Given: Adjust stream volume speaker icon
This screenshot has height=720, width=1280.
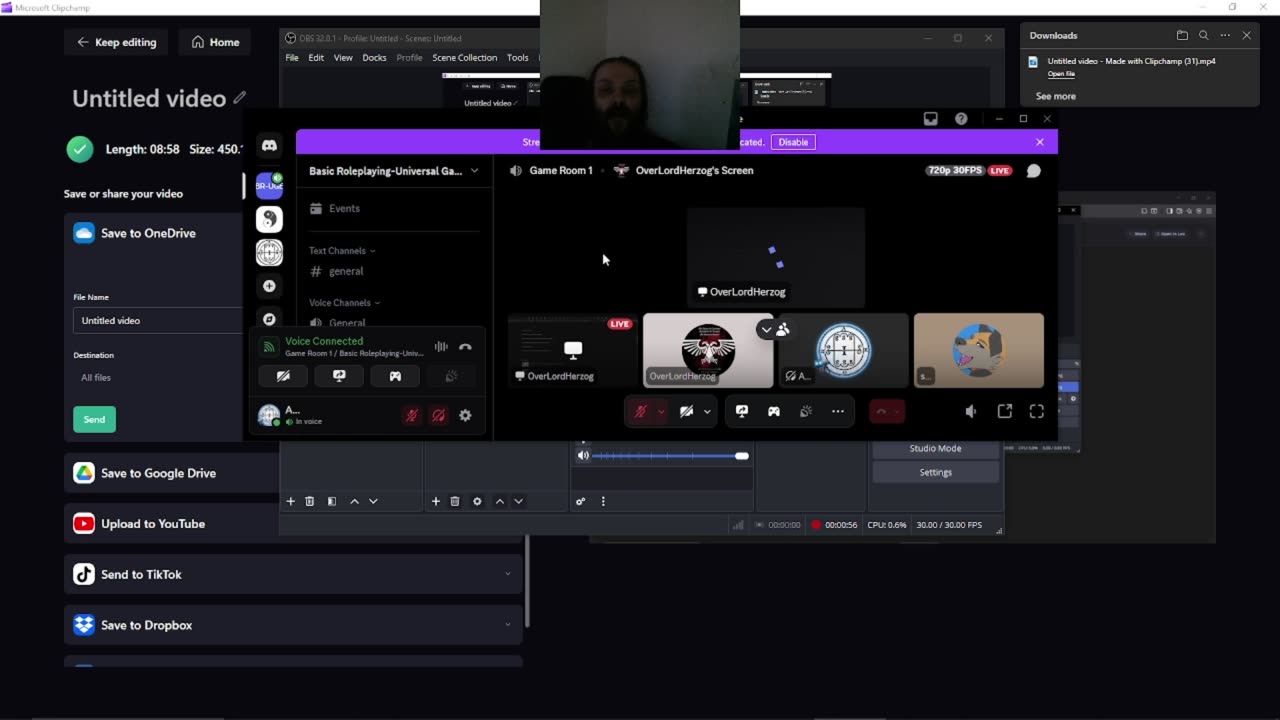Looking at the screenshot, I should tap(971, 411).
